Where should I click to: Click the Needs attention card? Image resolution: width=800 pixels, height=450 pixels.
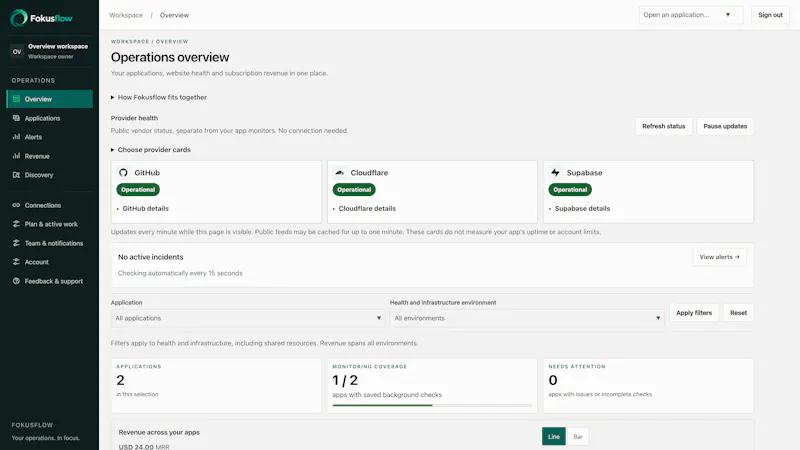click(x=648, y=385)
